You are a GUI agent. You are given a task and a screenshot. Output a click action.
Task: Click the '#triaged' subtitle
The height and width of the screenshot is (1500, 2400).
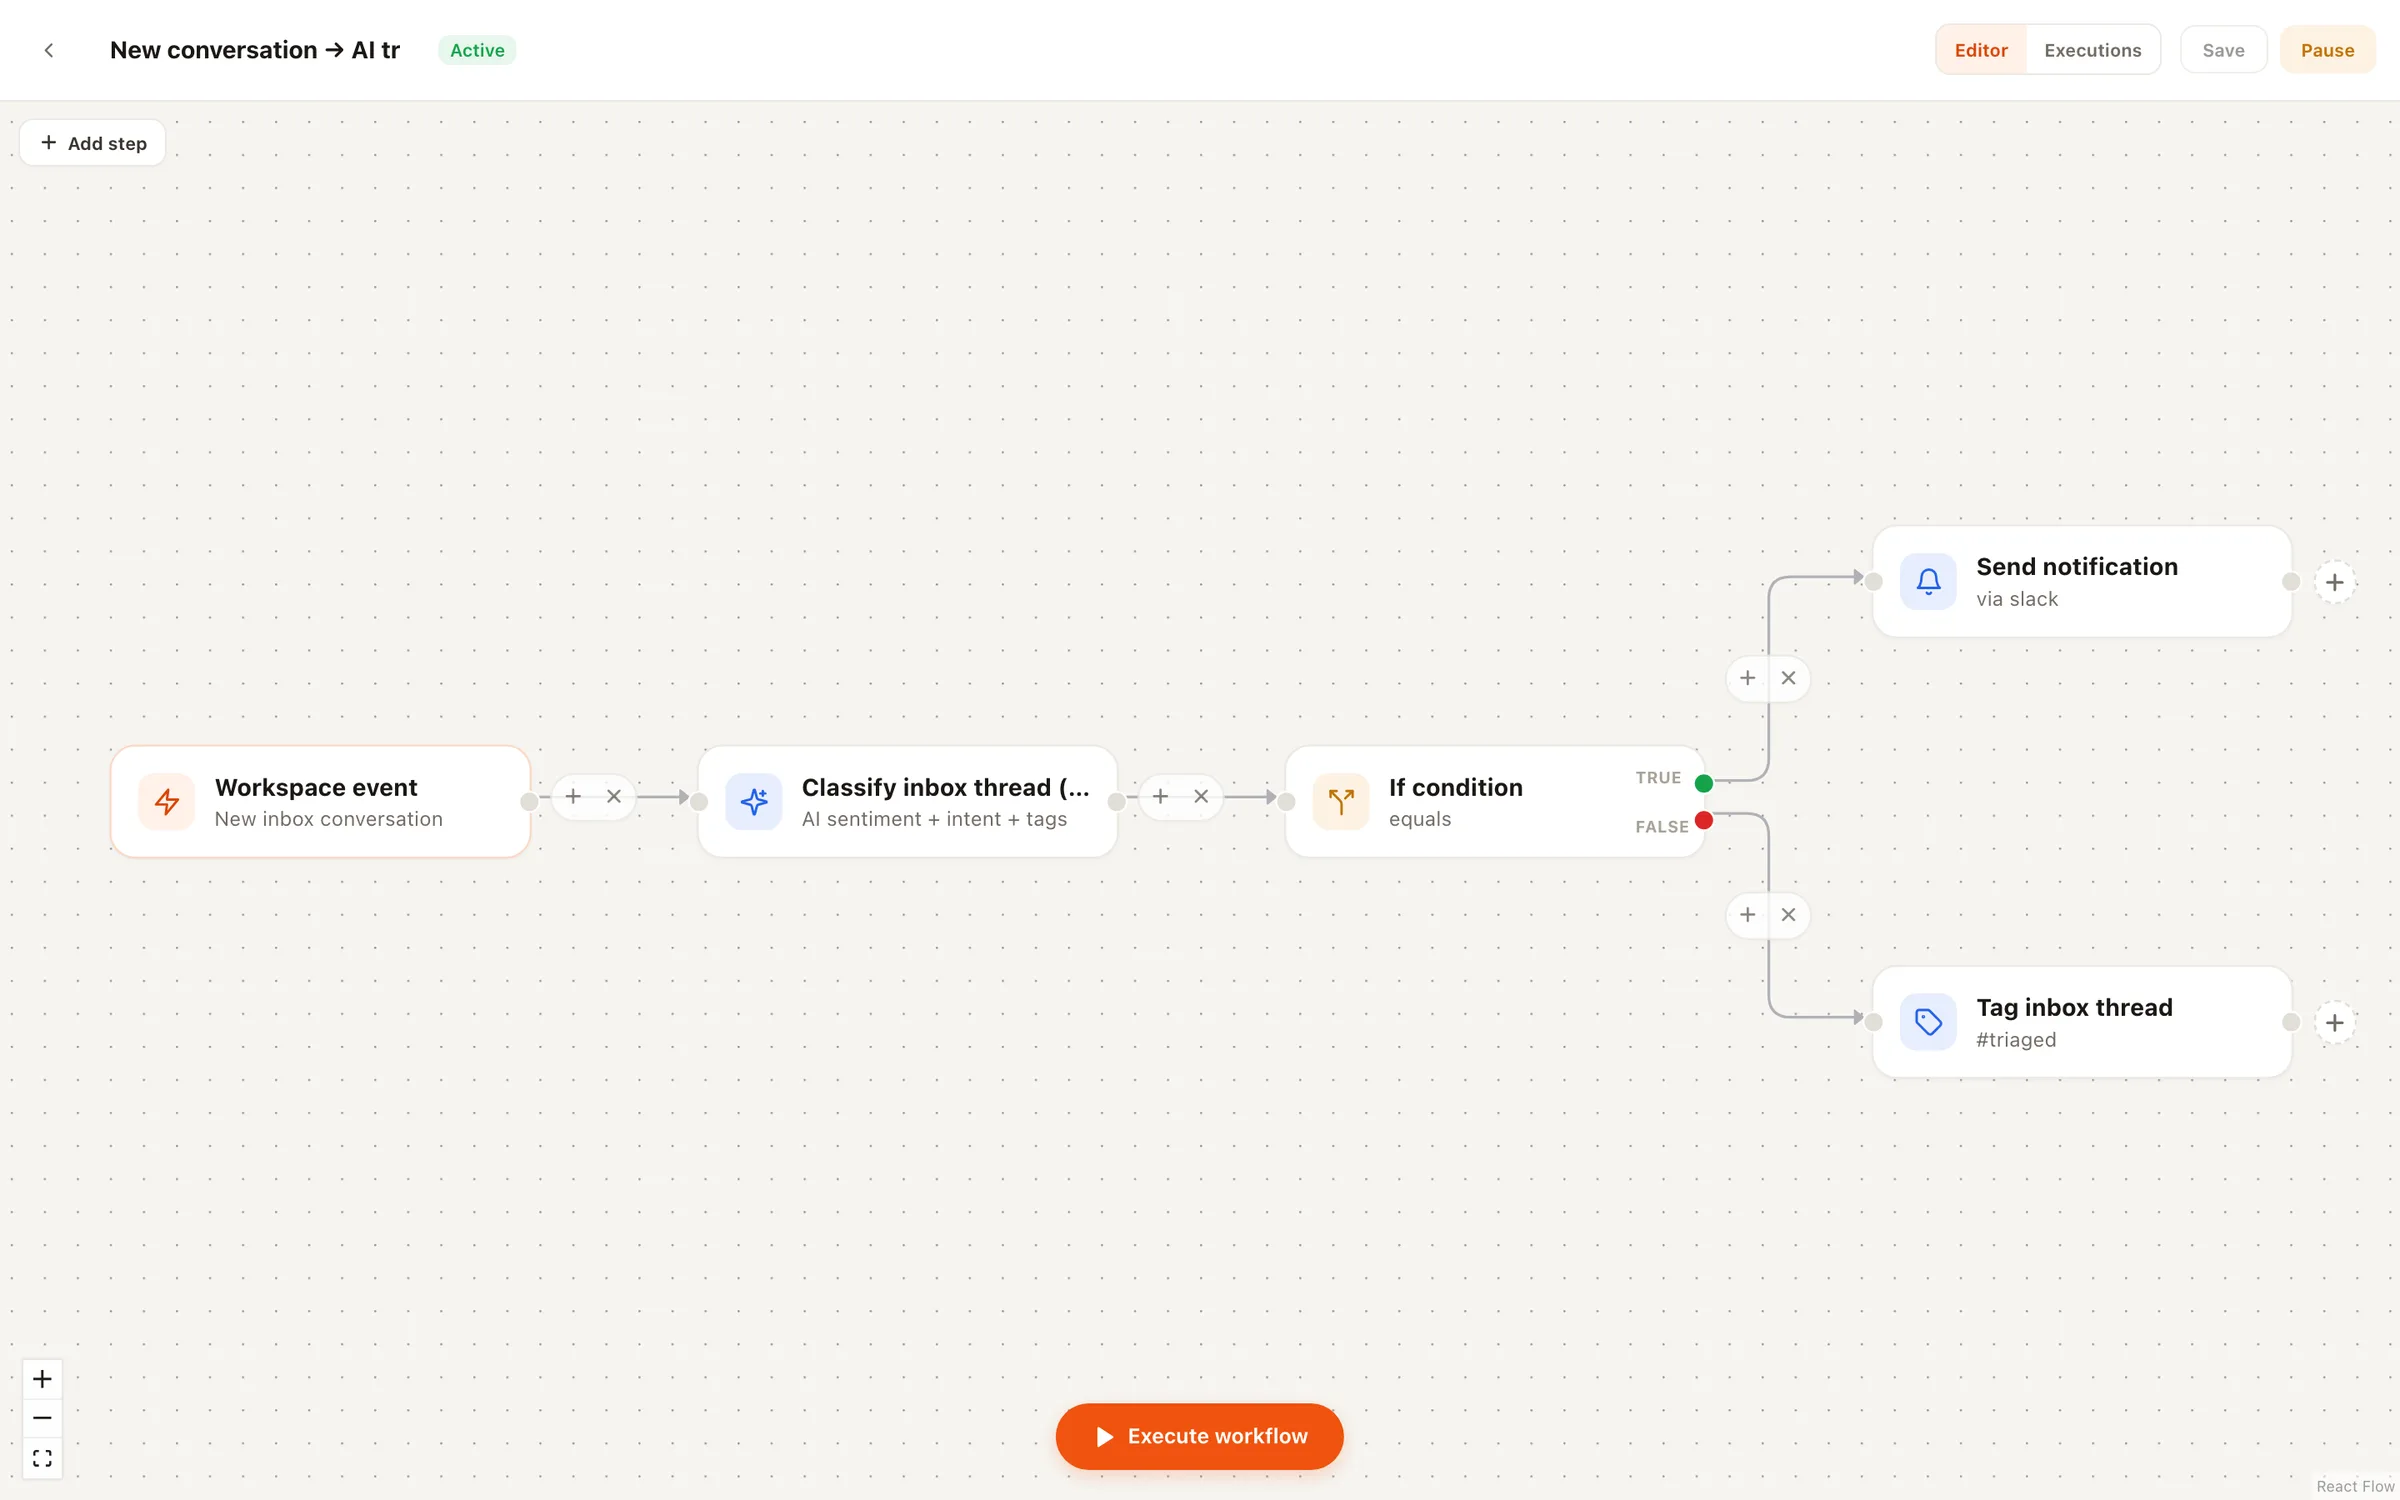click(x=2016, y=1040)
